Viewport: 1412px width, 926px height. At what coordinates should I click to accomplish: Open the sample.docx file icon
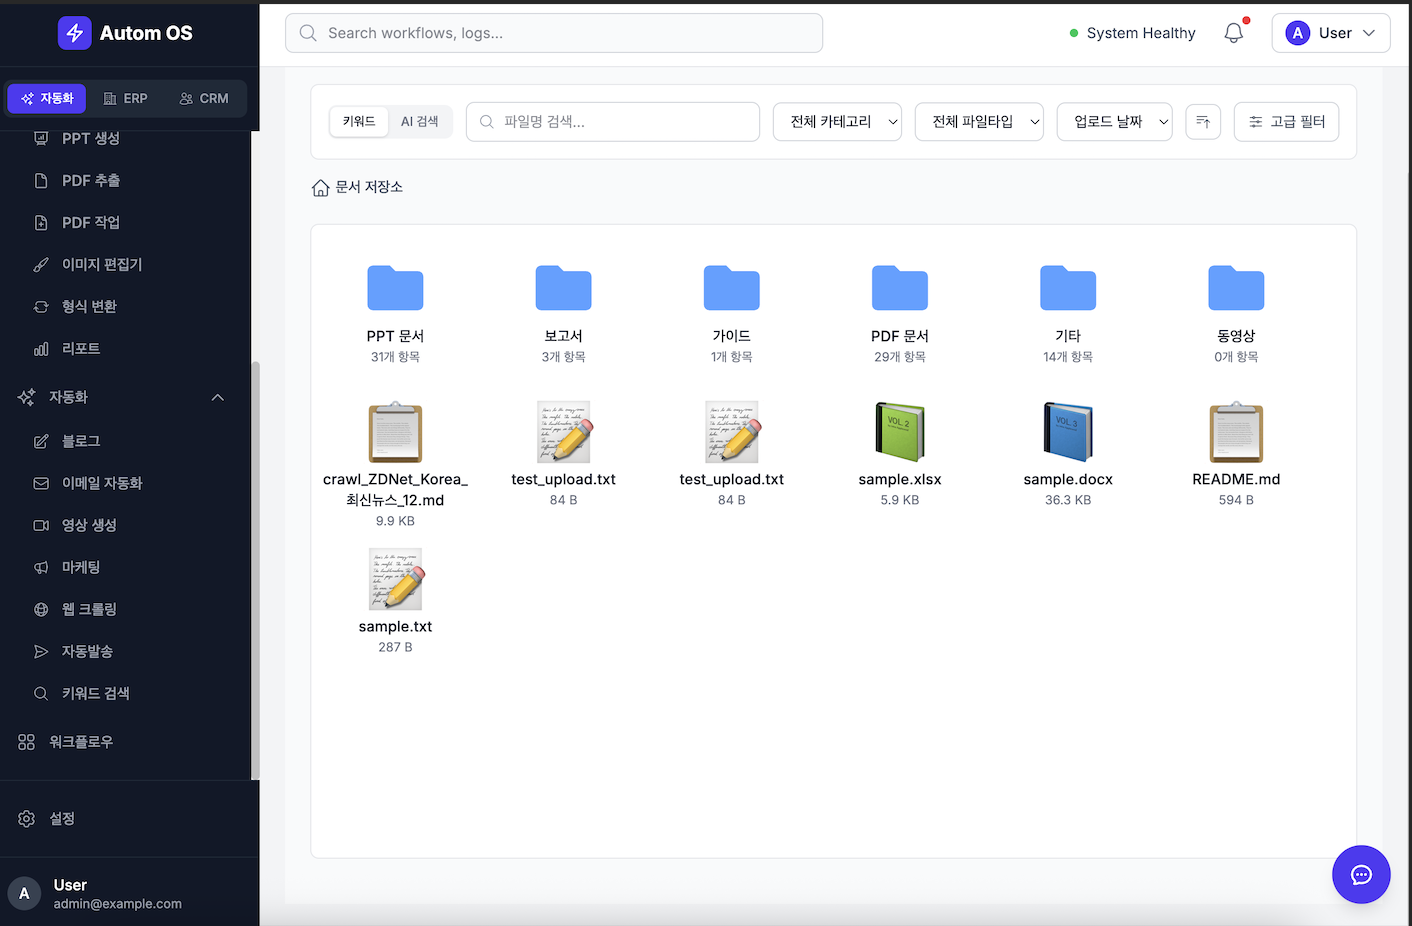(x=1068, y=432)
